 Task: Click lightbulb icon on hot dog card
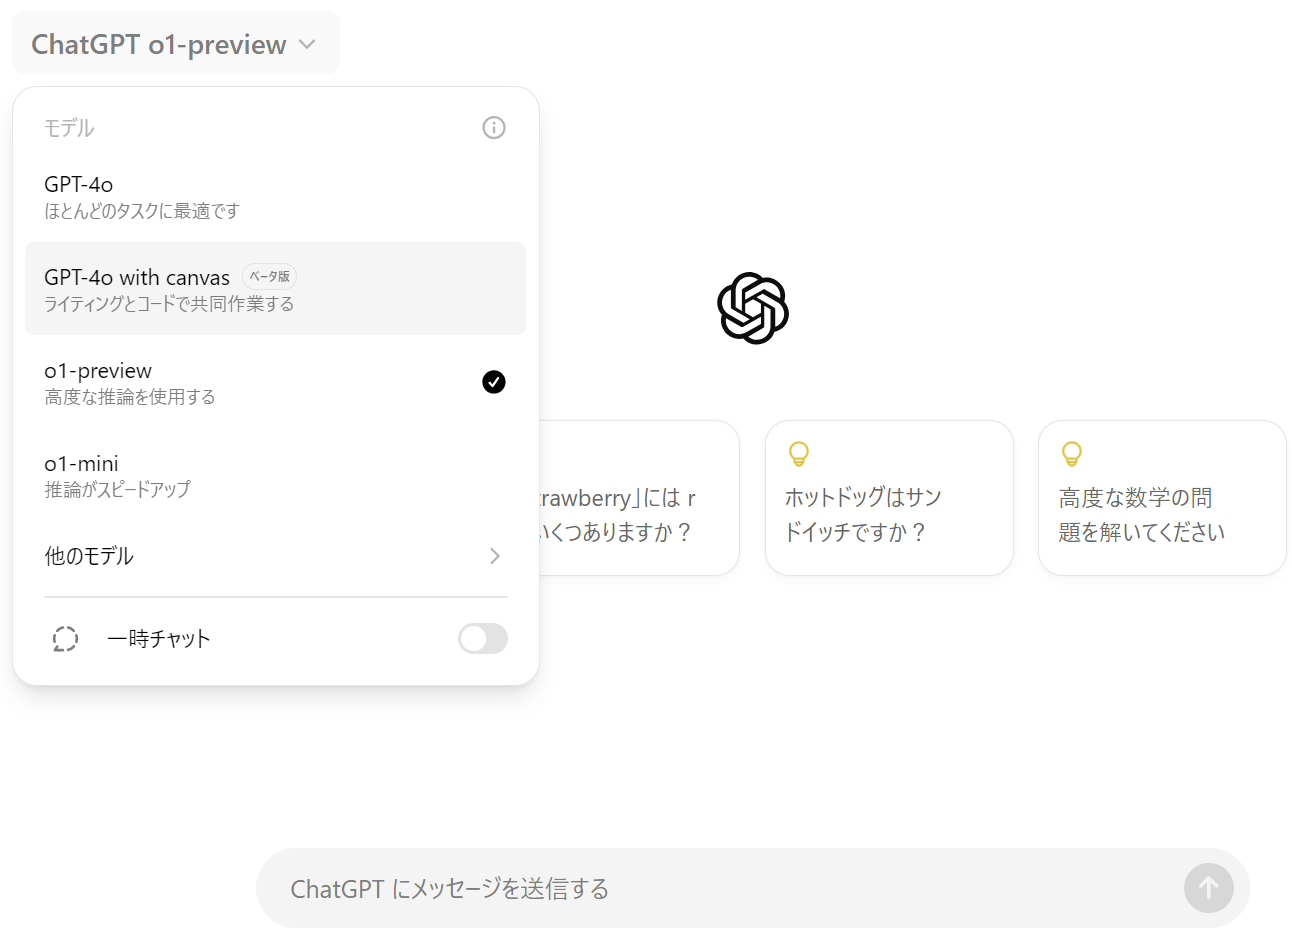(799, 454)
